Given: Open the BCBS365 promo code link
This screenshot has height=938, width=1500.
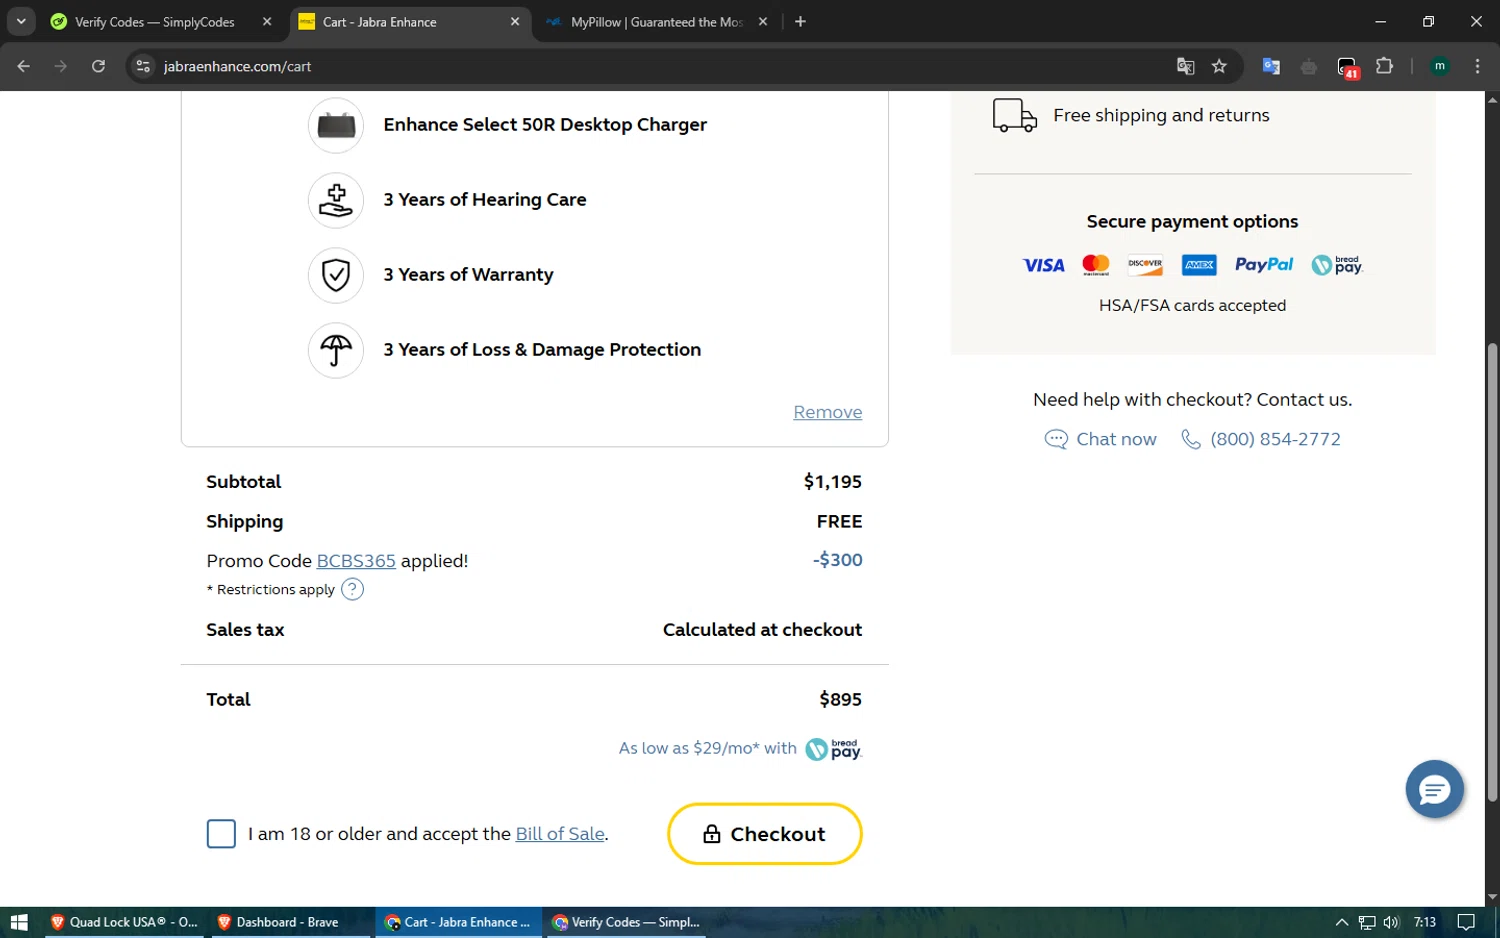Looking at the screenshot, I should click(356, 561).
